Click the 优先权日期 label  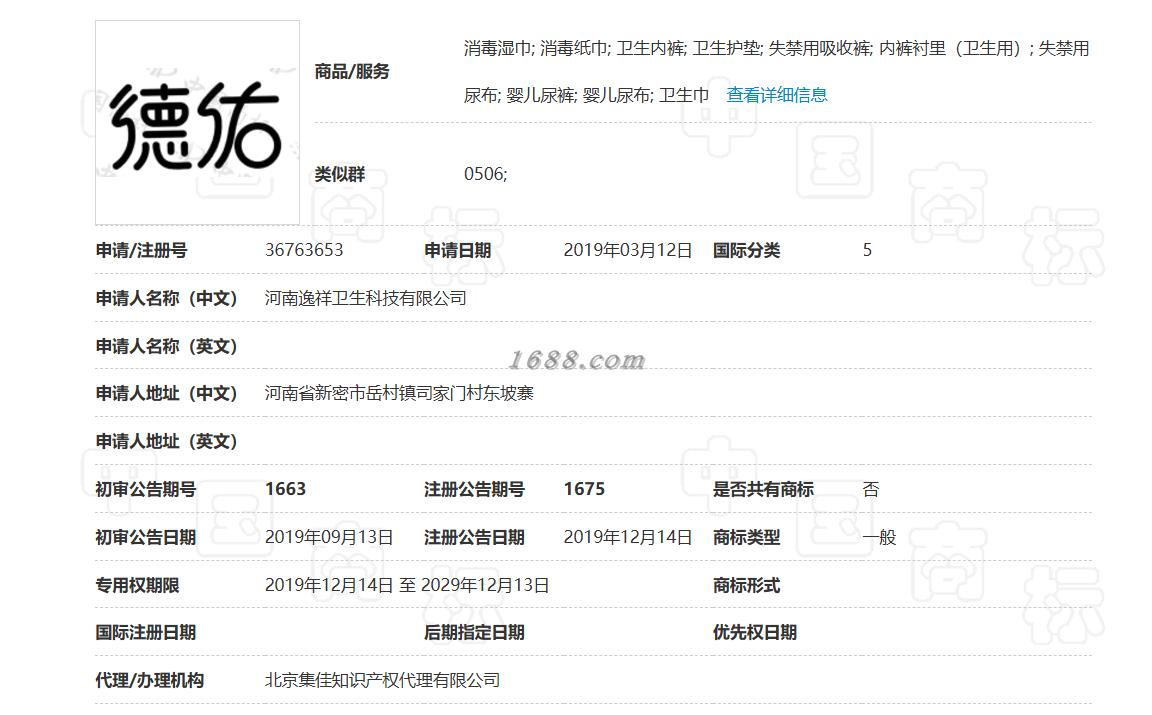(x=755, y=633)
